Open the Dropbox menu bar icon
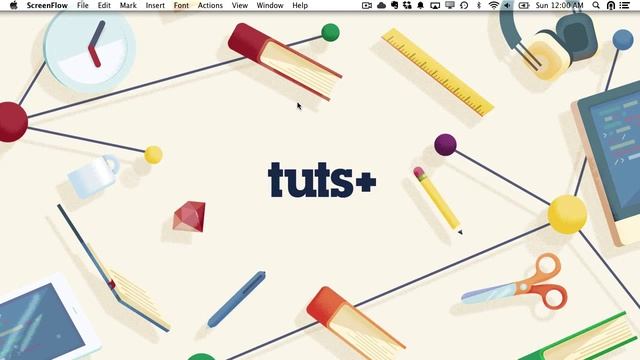640x360 pixels. click(x=407, y=5)
